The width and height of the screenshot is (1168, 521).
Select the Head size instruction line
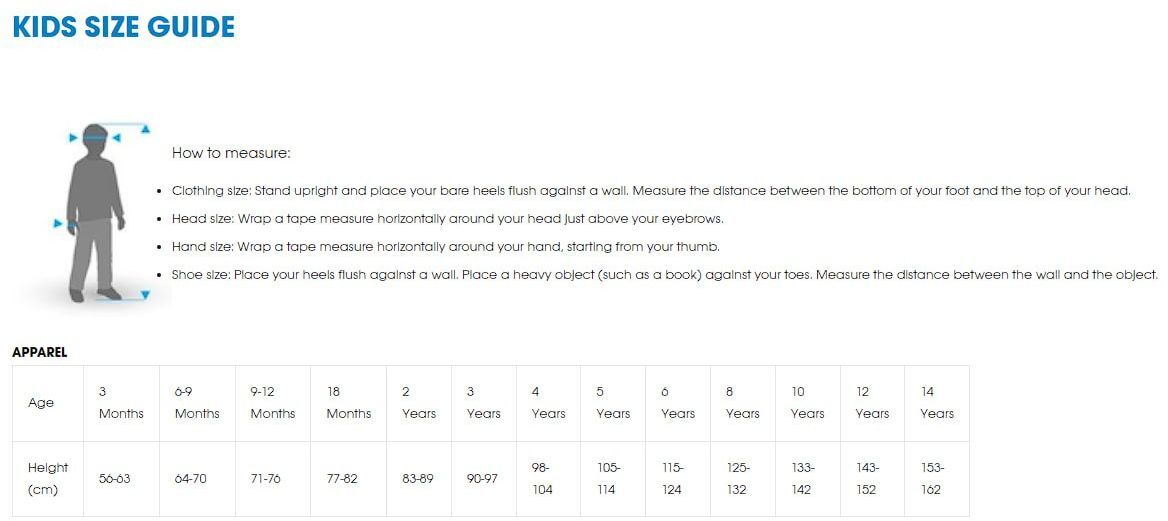pos(447,218)
